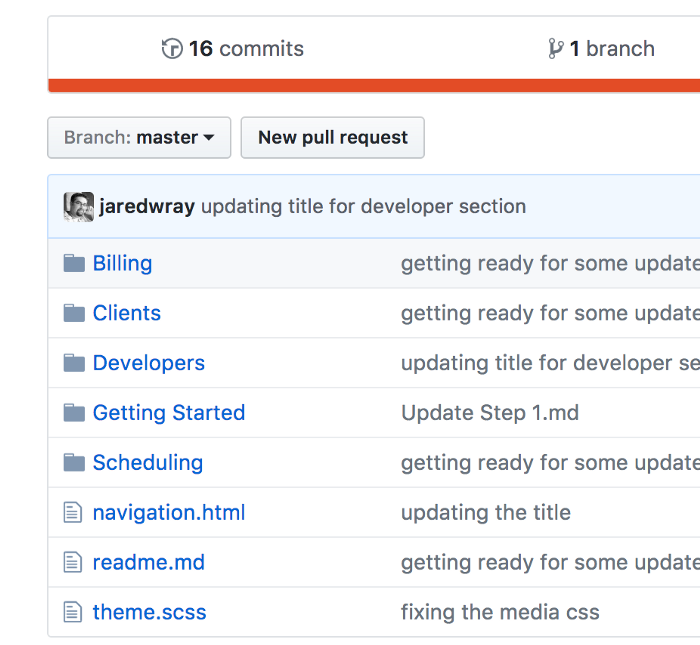This screenshot has width=700, height=645.
Task: Click the file icon beside navigation.html
Action: click(x=73, y=513)
